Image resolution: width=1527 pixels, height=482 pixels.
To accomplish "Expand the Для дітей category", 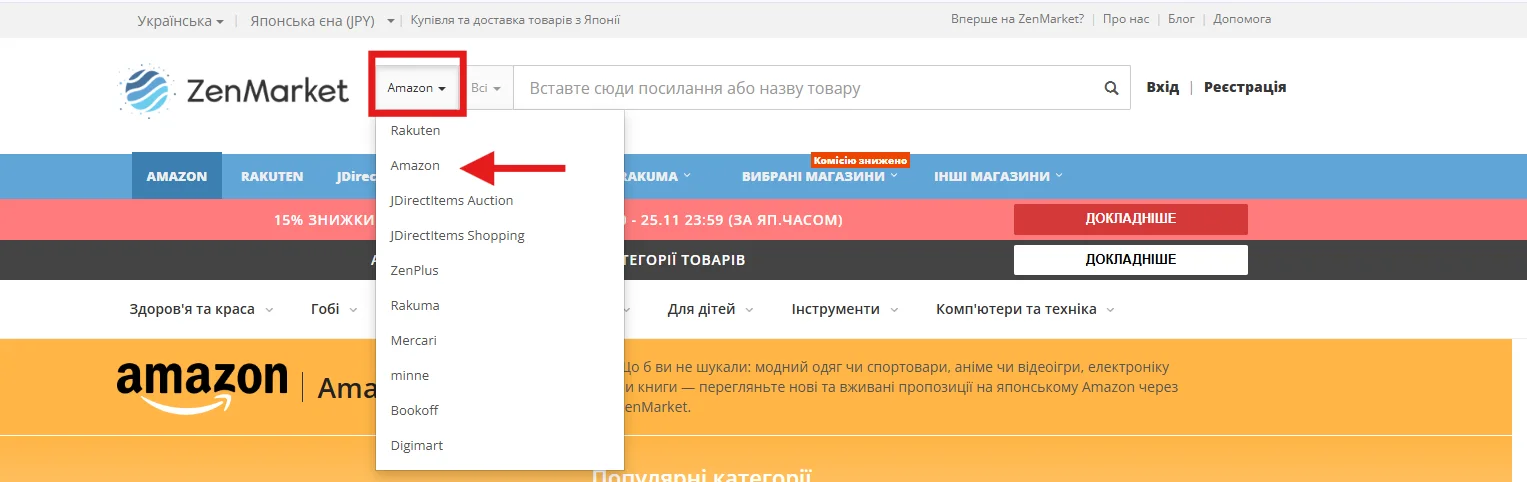I will [710, 309].
